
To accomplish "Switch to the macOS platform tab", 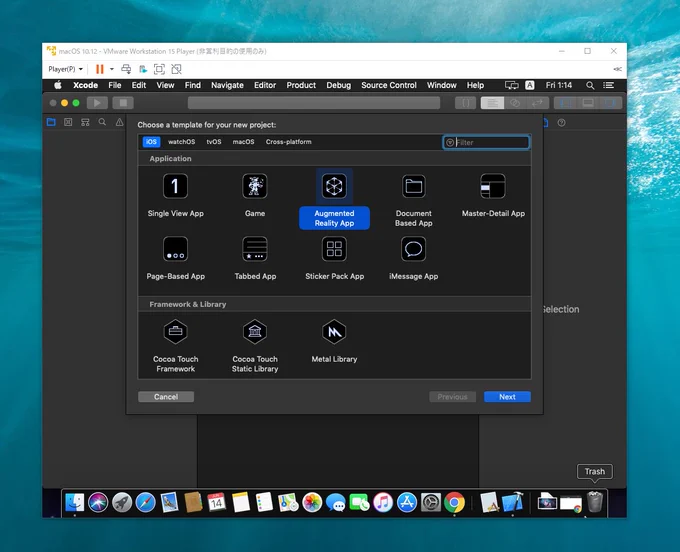I will click(243, 142).
